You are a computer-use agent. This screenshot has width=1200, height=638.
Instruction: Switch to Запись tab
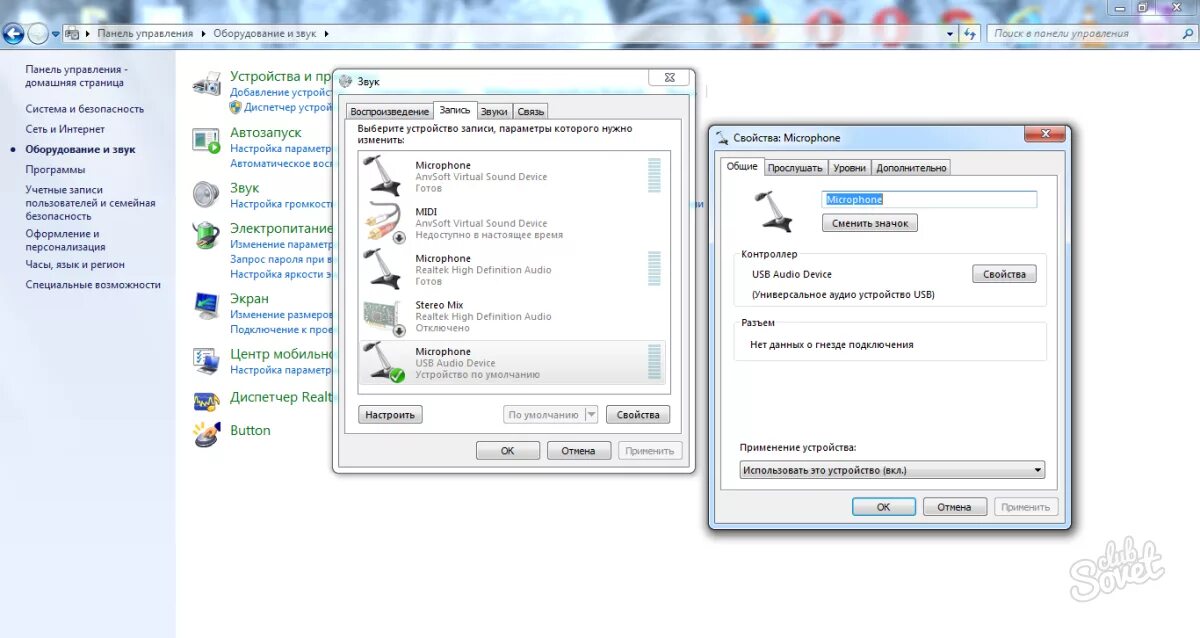[x=455, y=110]
